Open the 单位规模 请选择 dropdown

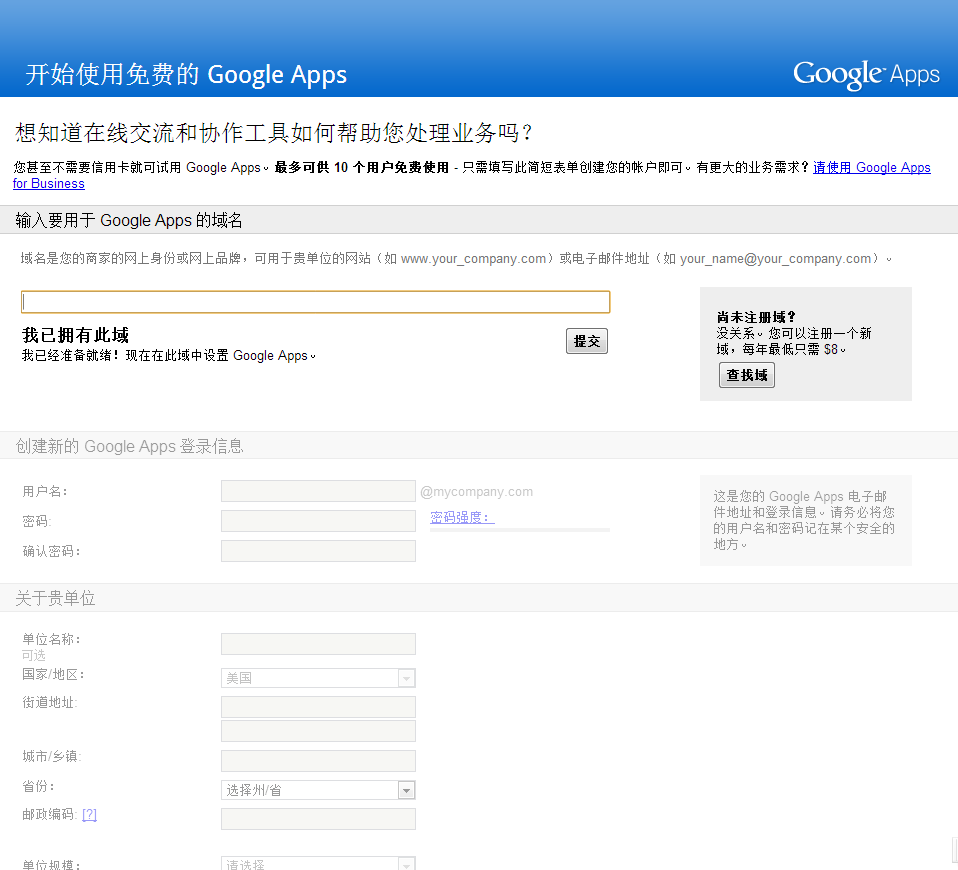tap(318, 863)
